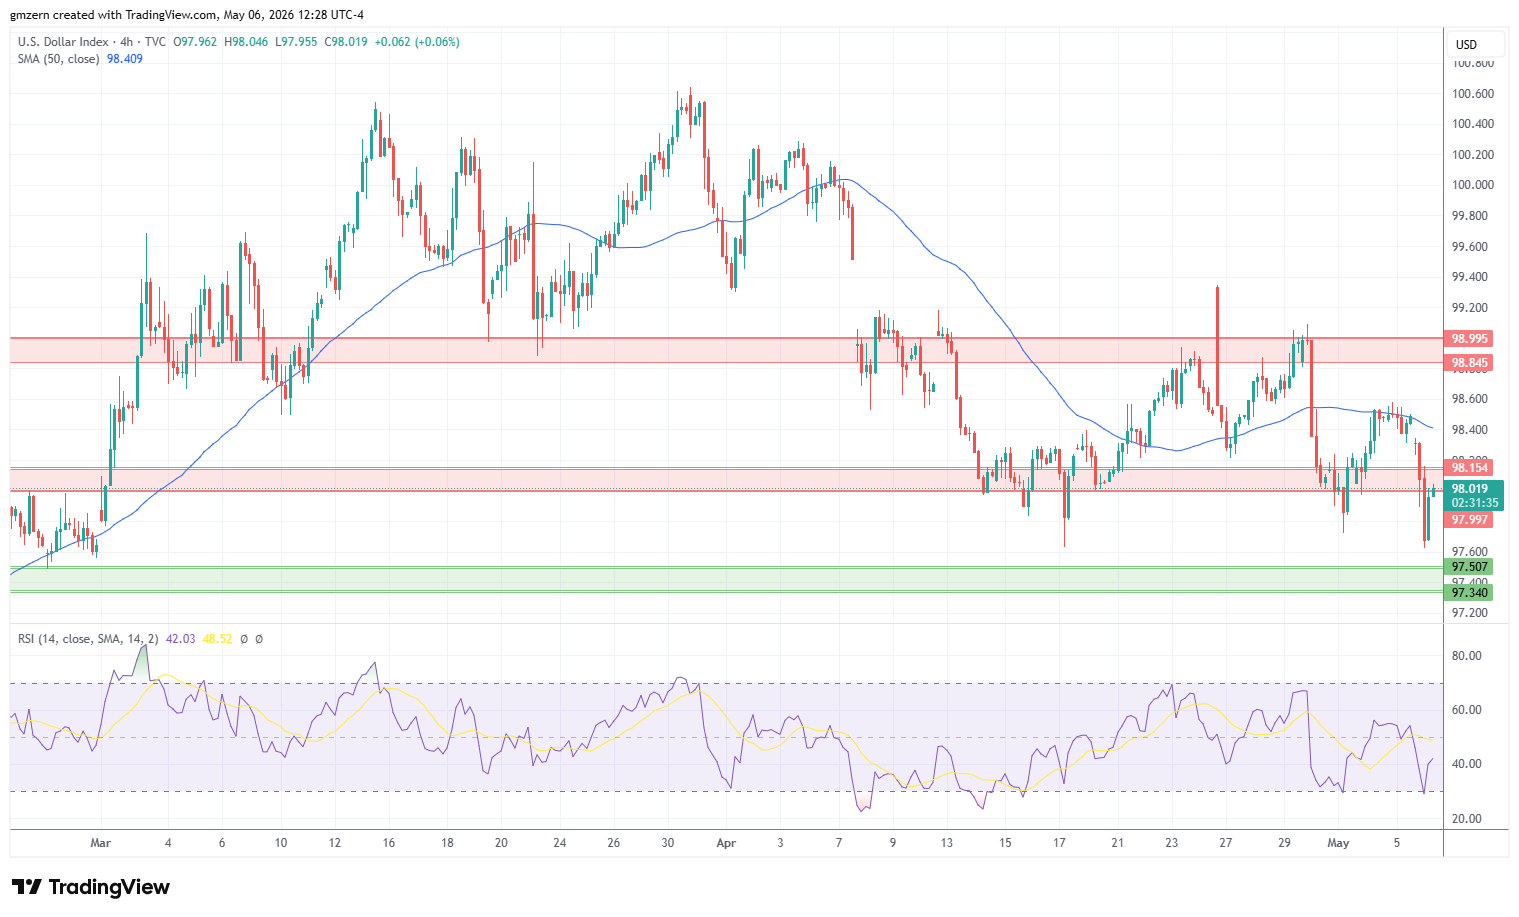Click the 30 date label on time axis
Screen dimensions: 1519x917
(x=668, y=843)
